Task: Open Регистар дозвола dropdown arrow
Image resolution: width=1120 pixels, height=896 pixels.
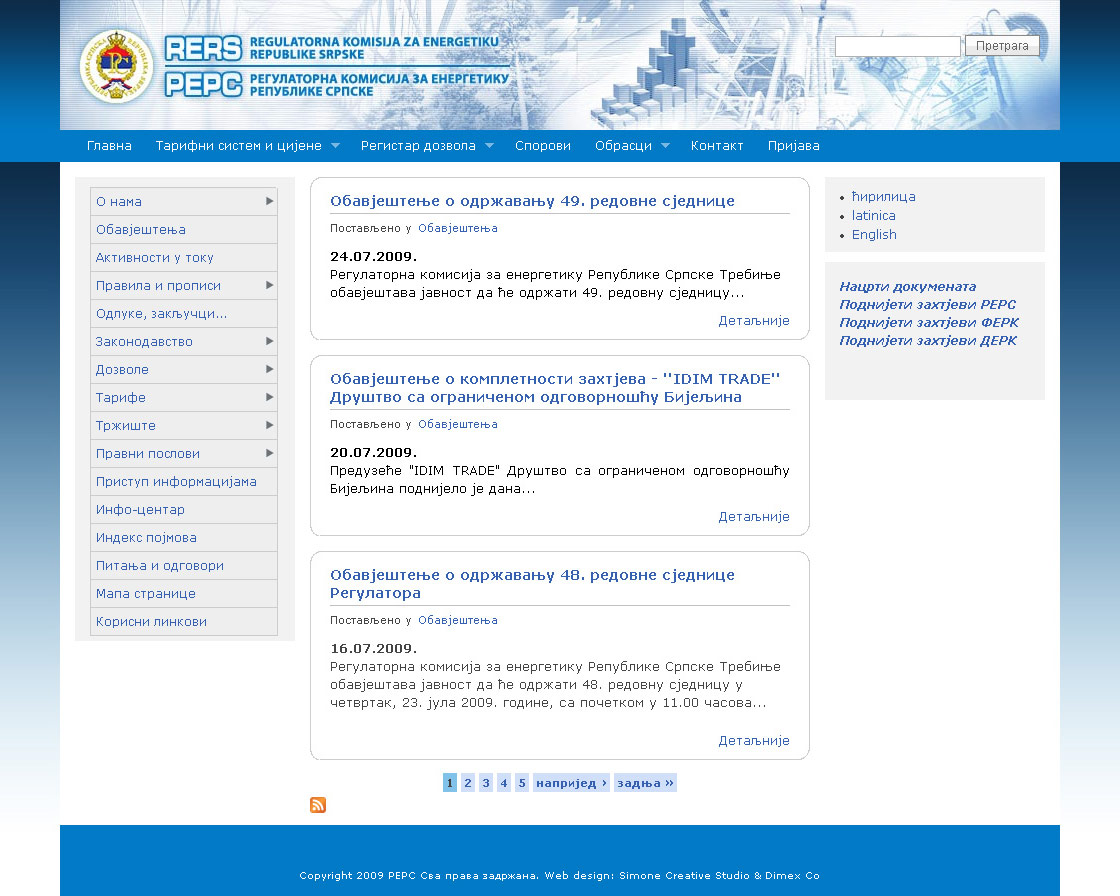Action: tap(489, 146)
